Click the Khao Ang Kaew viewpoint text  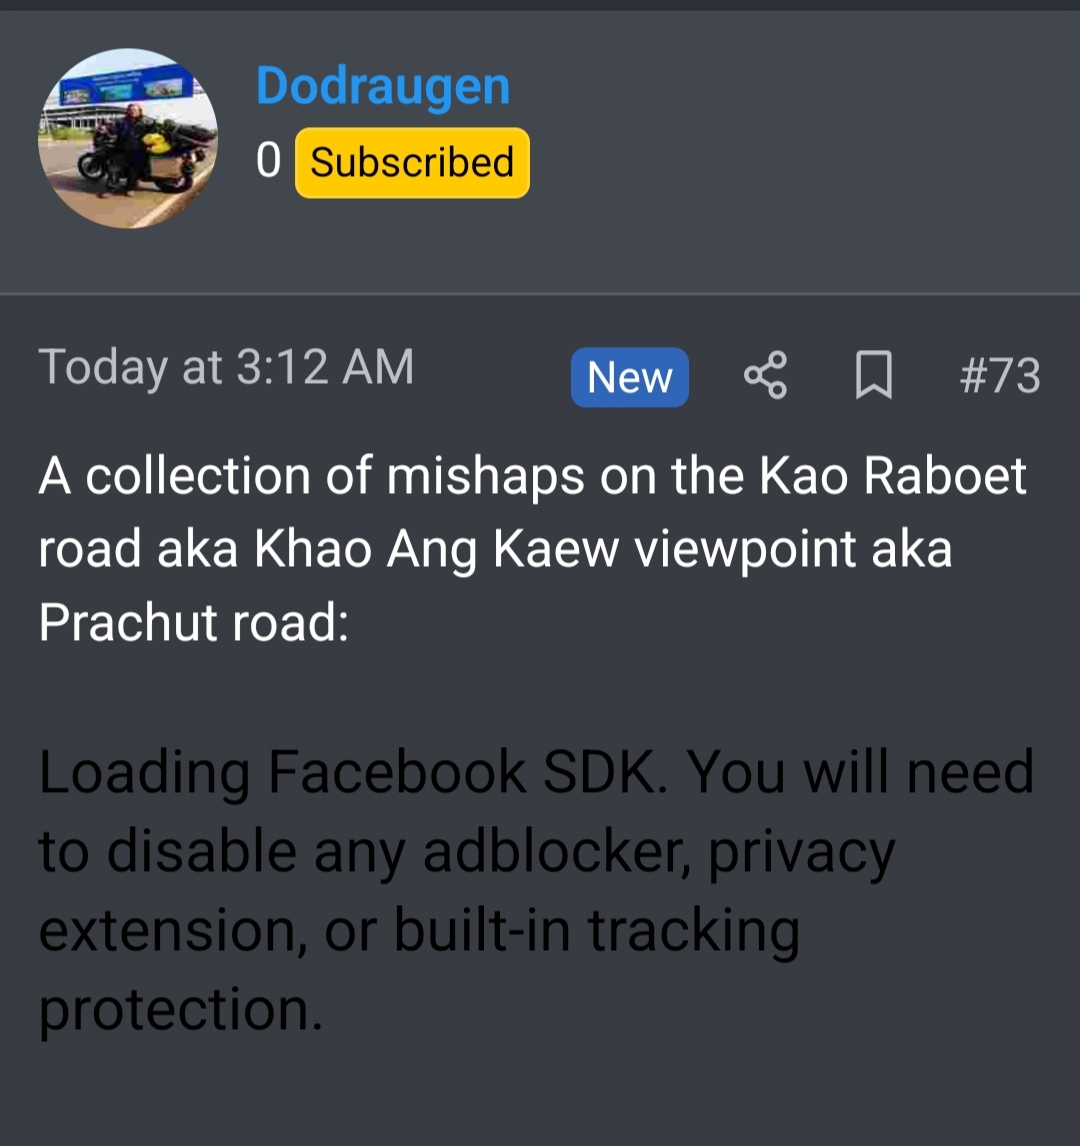coord(555,550)
